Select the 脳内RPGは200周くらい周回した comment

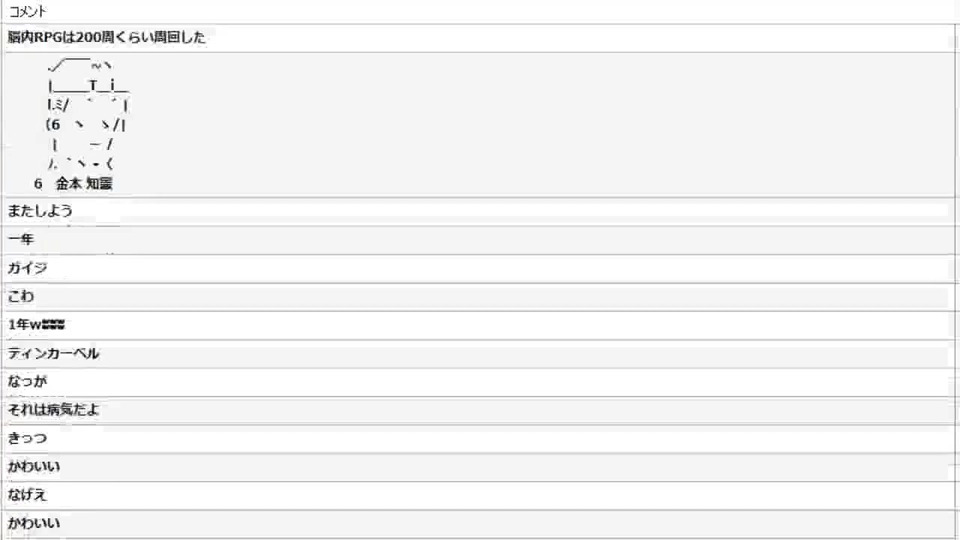pyautogui.click(x=106, y=38)
